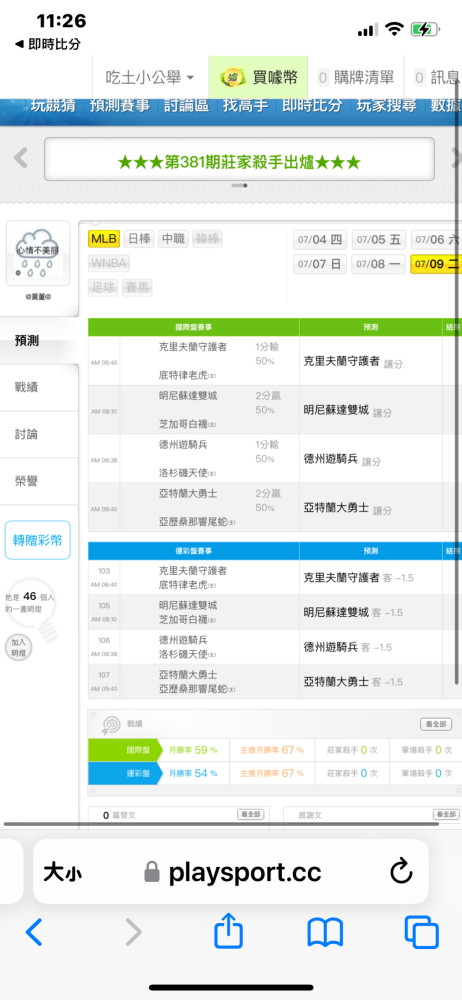Tap the Safari forward arrow
Viewport: 462px width, 1000px height.
[x=133, y=932]
